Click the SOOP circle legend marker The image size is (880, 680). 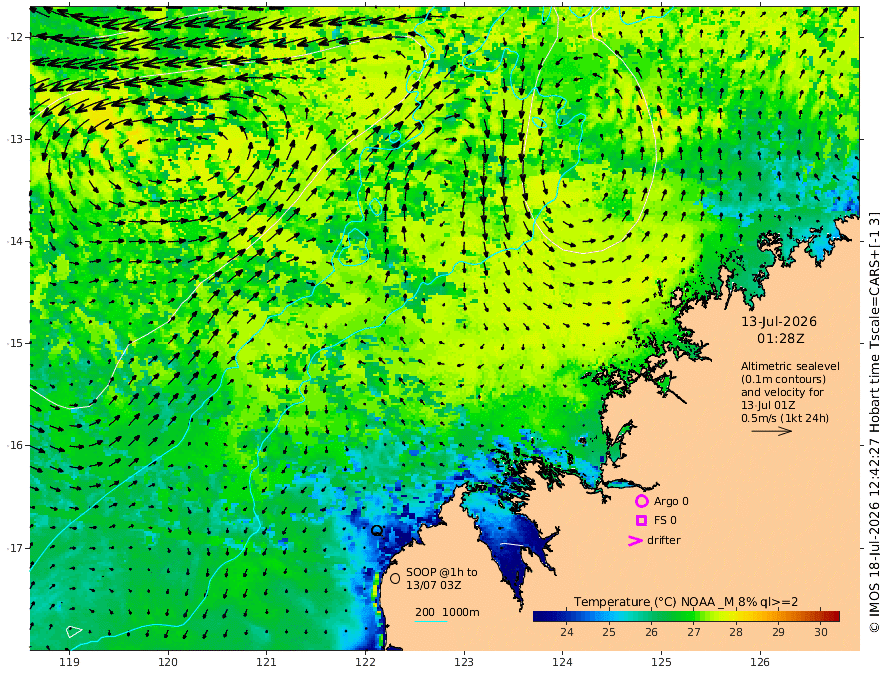tap(395, 578)
